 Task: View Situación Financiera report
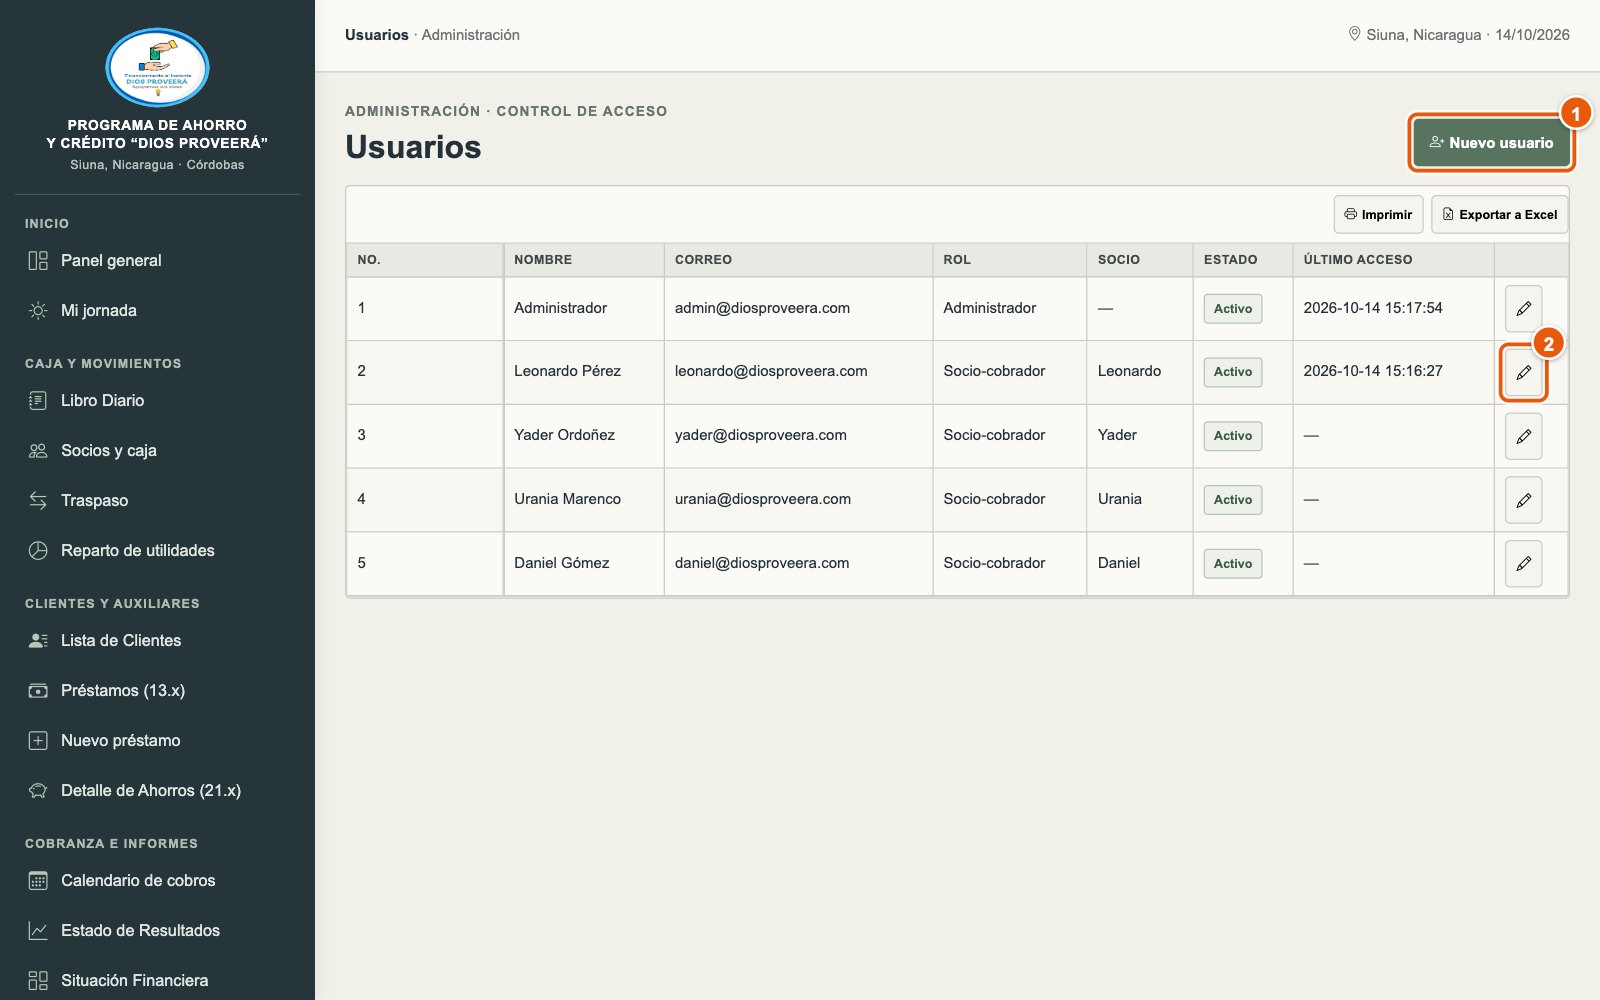coord(157,981)
